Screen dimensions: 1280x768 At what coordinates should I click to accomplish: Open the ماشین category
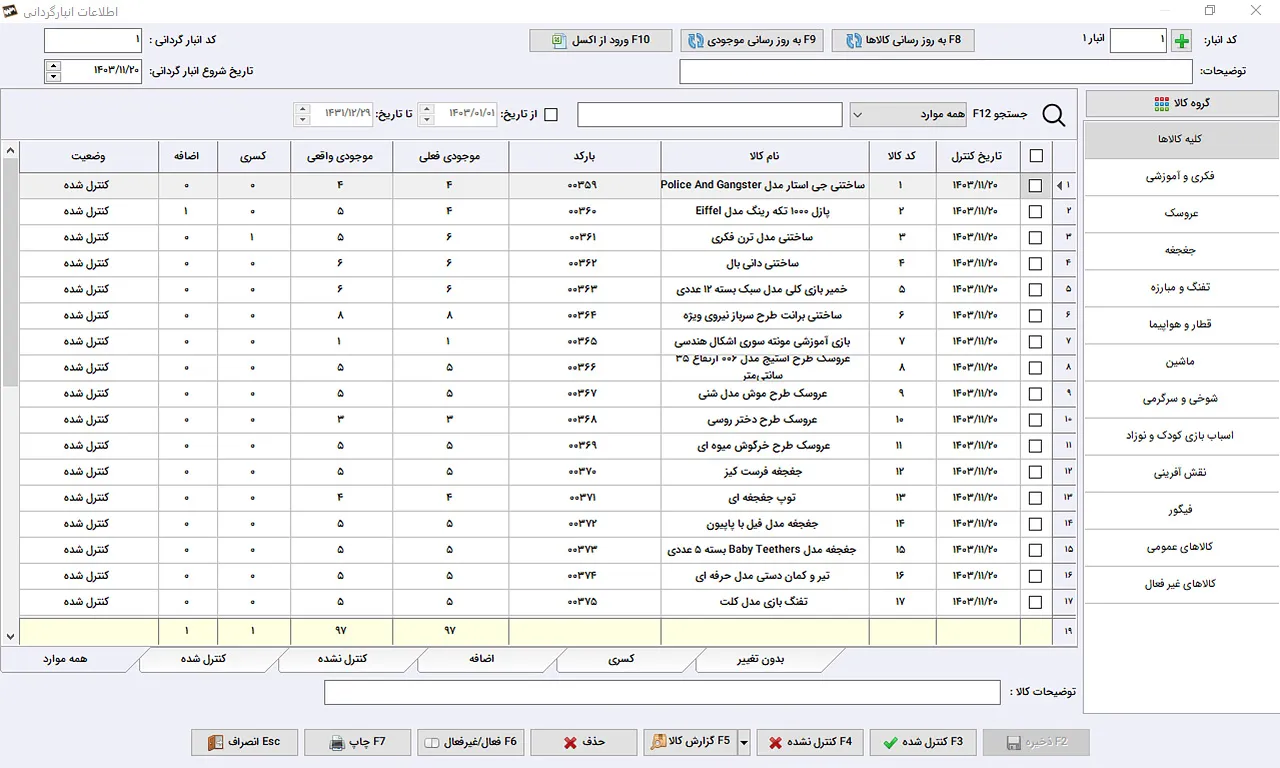coord(1182,362)
